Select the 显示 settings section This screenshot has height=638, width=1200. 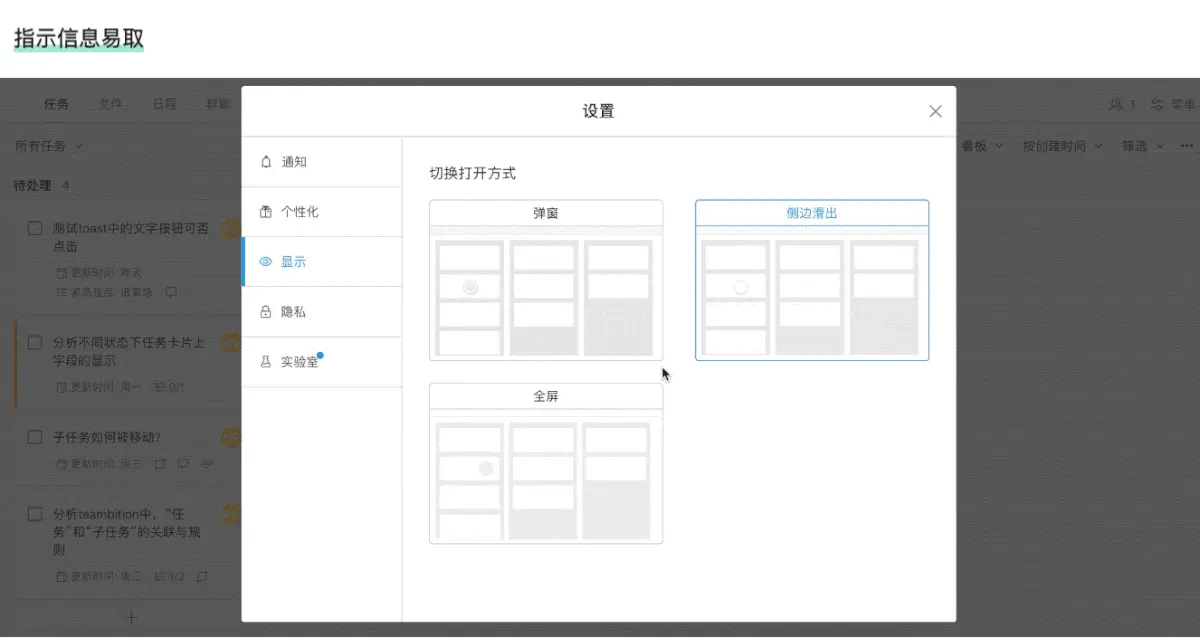pyautogui.click(x=321, y=262)
